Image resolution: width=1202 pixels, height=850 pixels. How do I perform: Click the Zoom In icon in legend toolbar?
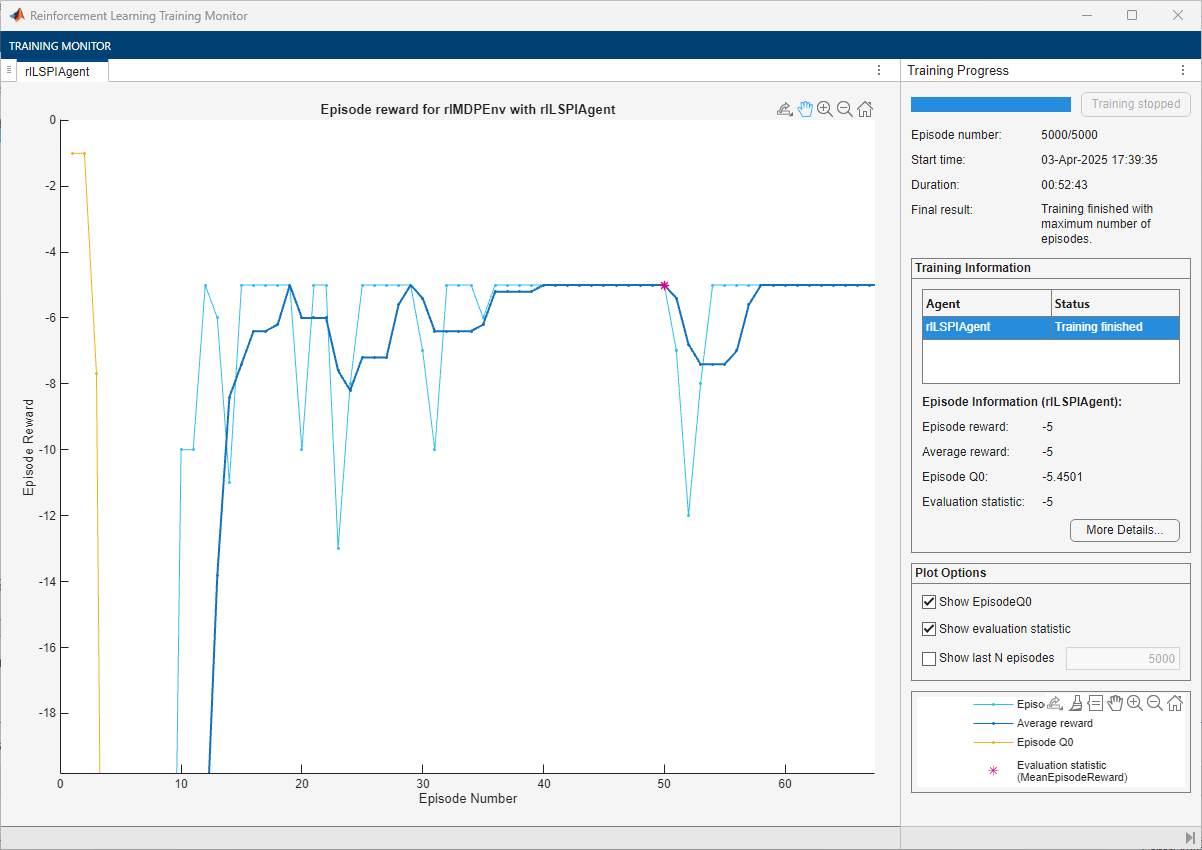[1135, 703]
